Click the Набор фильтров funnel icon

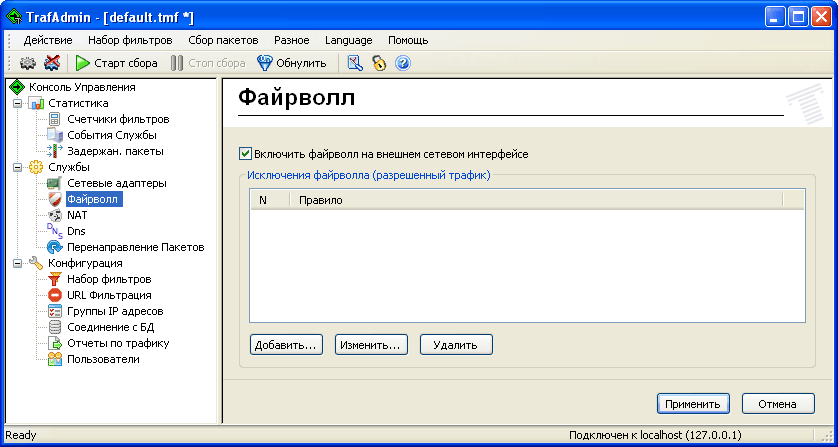[55, 279]
